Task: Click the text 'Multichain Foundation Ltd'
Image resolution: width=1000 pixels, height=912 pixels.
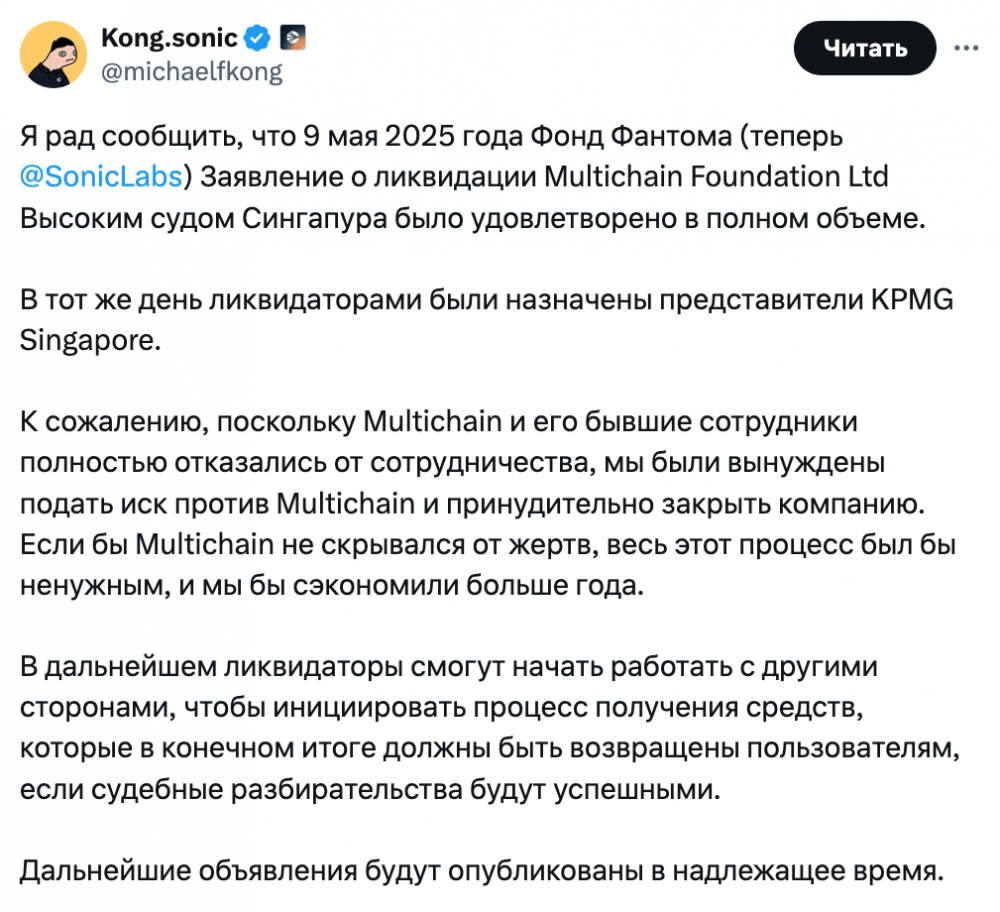Action: pyautogui.click(x=716, y=177)
